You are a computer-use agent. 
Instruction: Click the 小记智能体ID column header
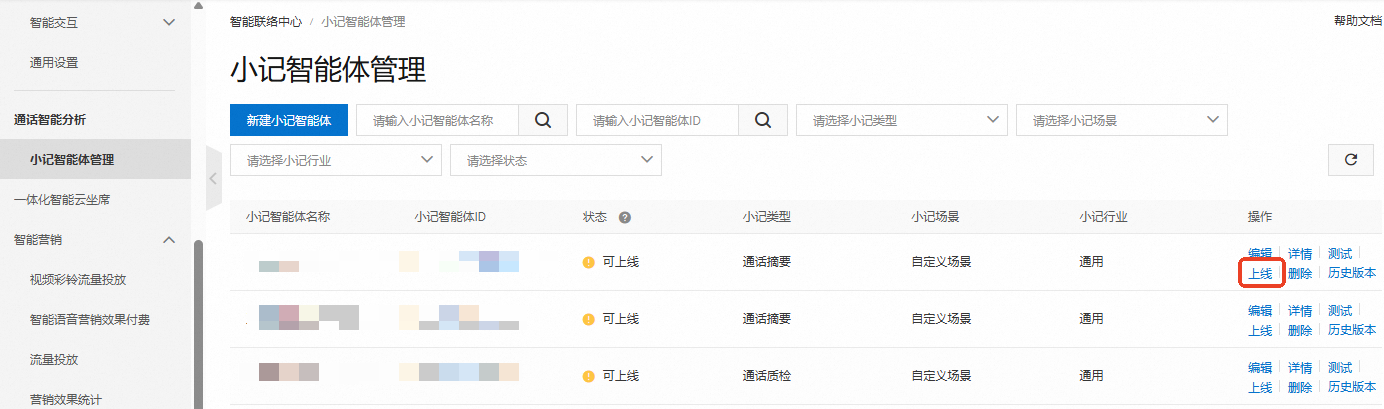pyautogui.click(x=450, y=217)
